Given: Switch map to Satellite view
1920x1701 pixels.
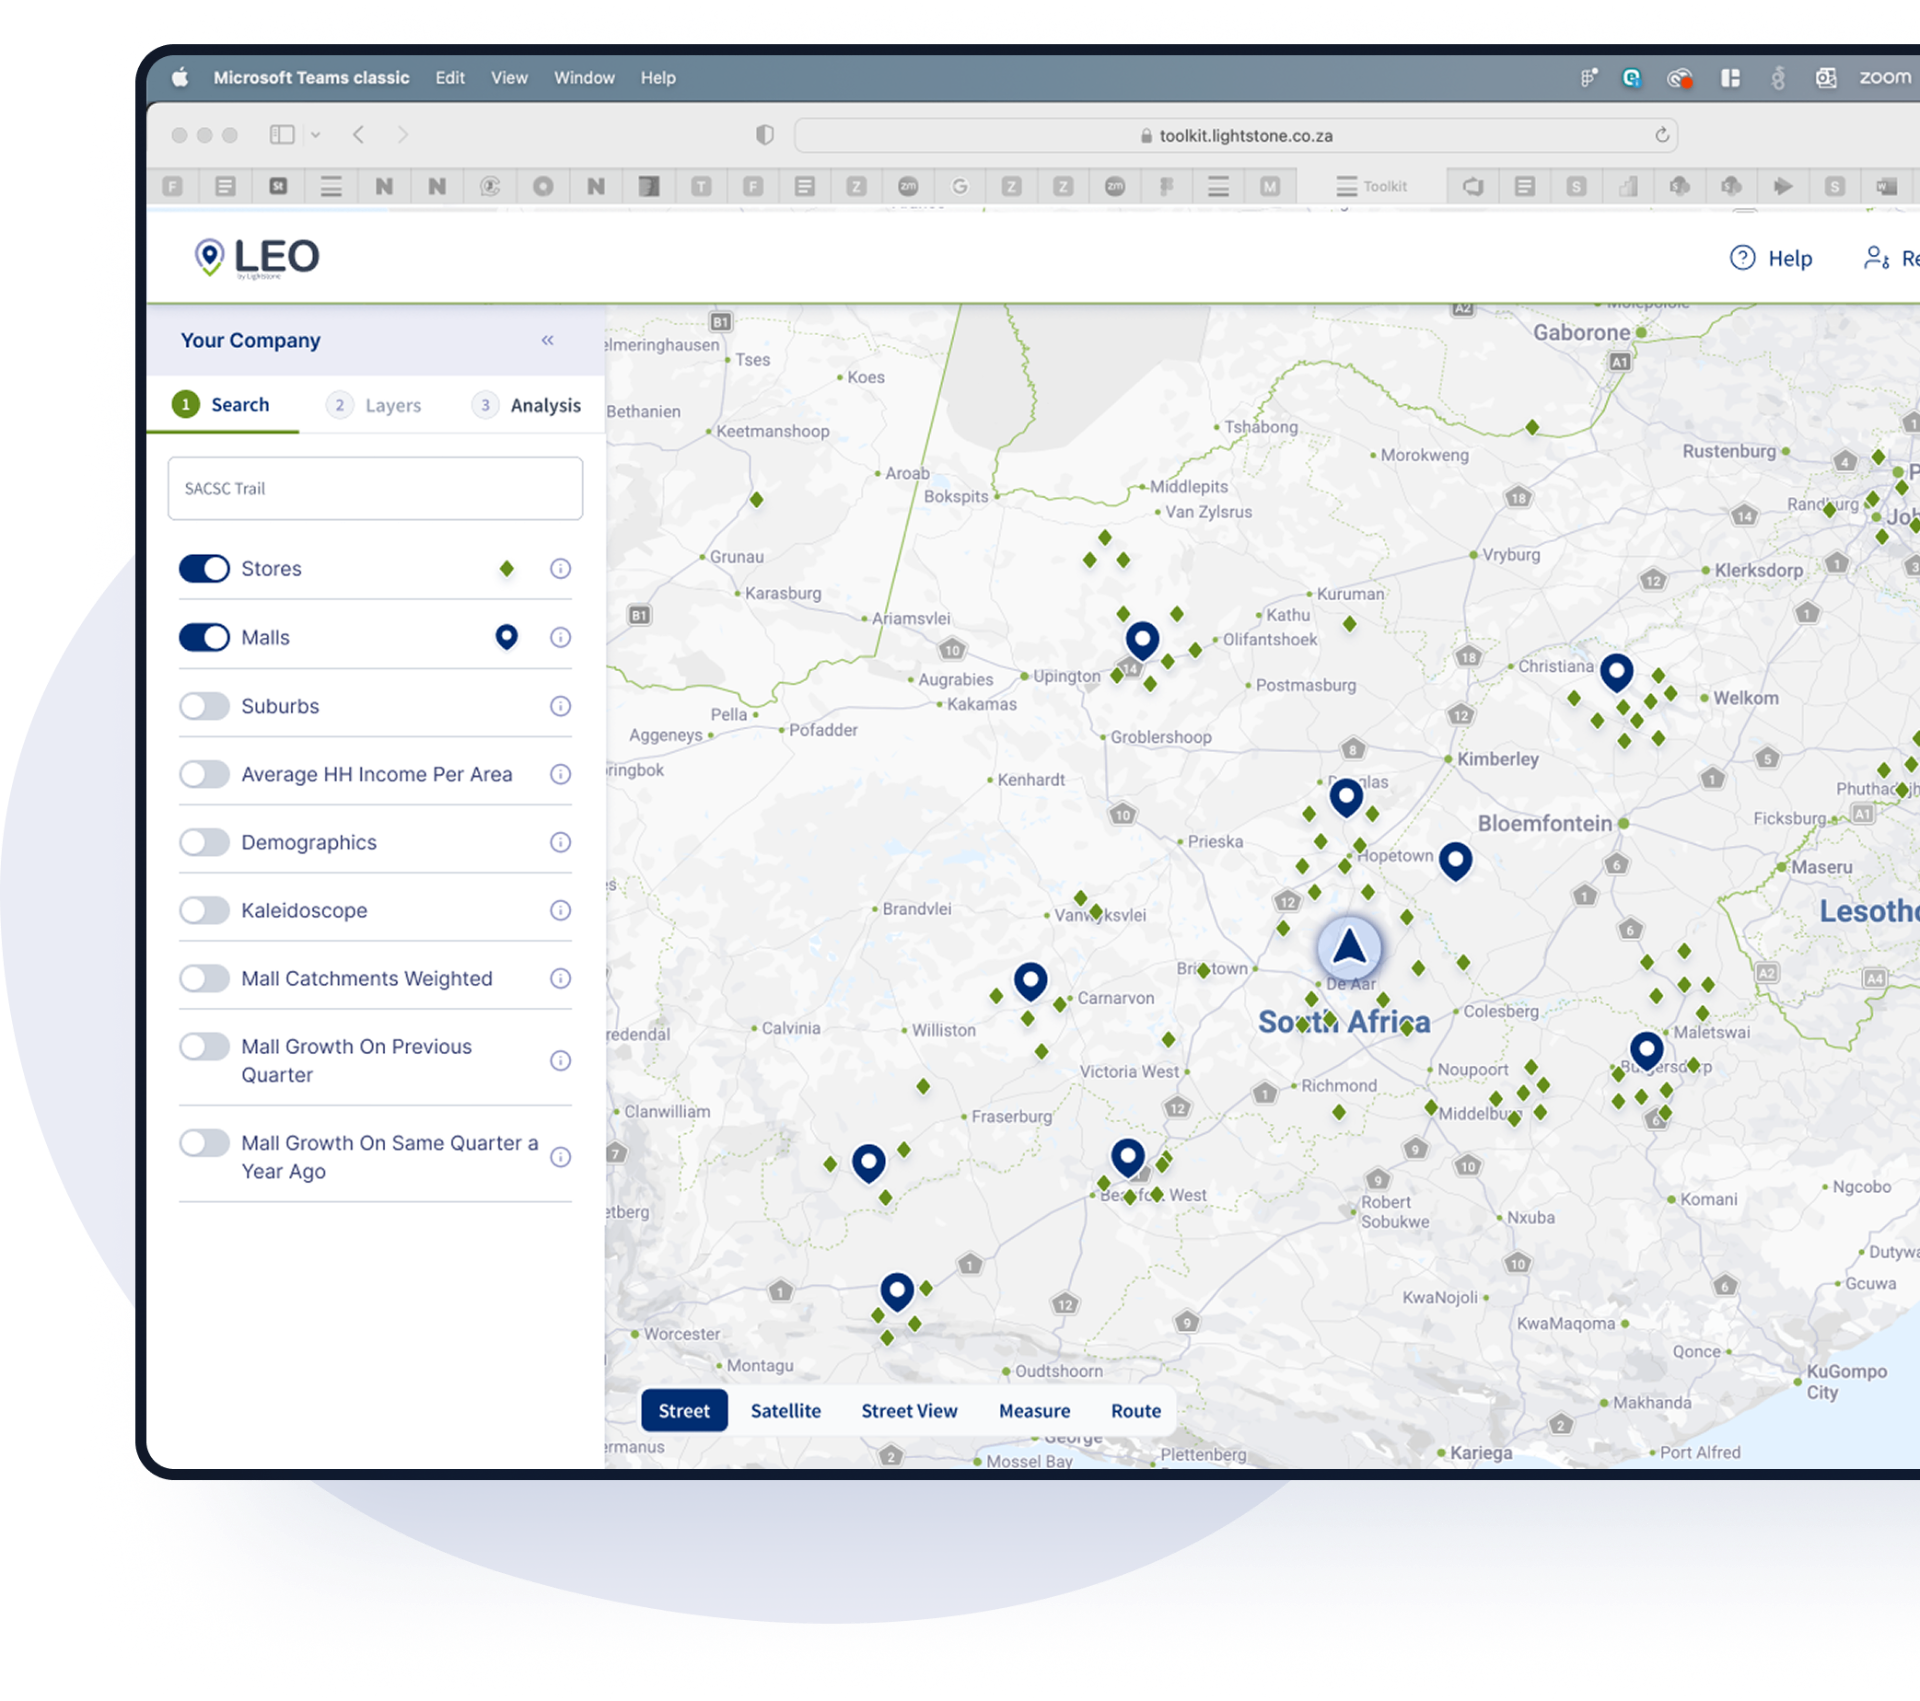Looking at the screenshot, I should point(786,1410).
